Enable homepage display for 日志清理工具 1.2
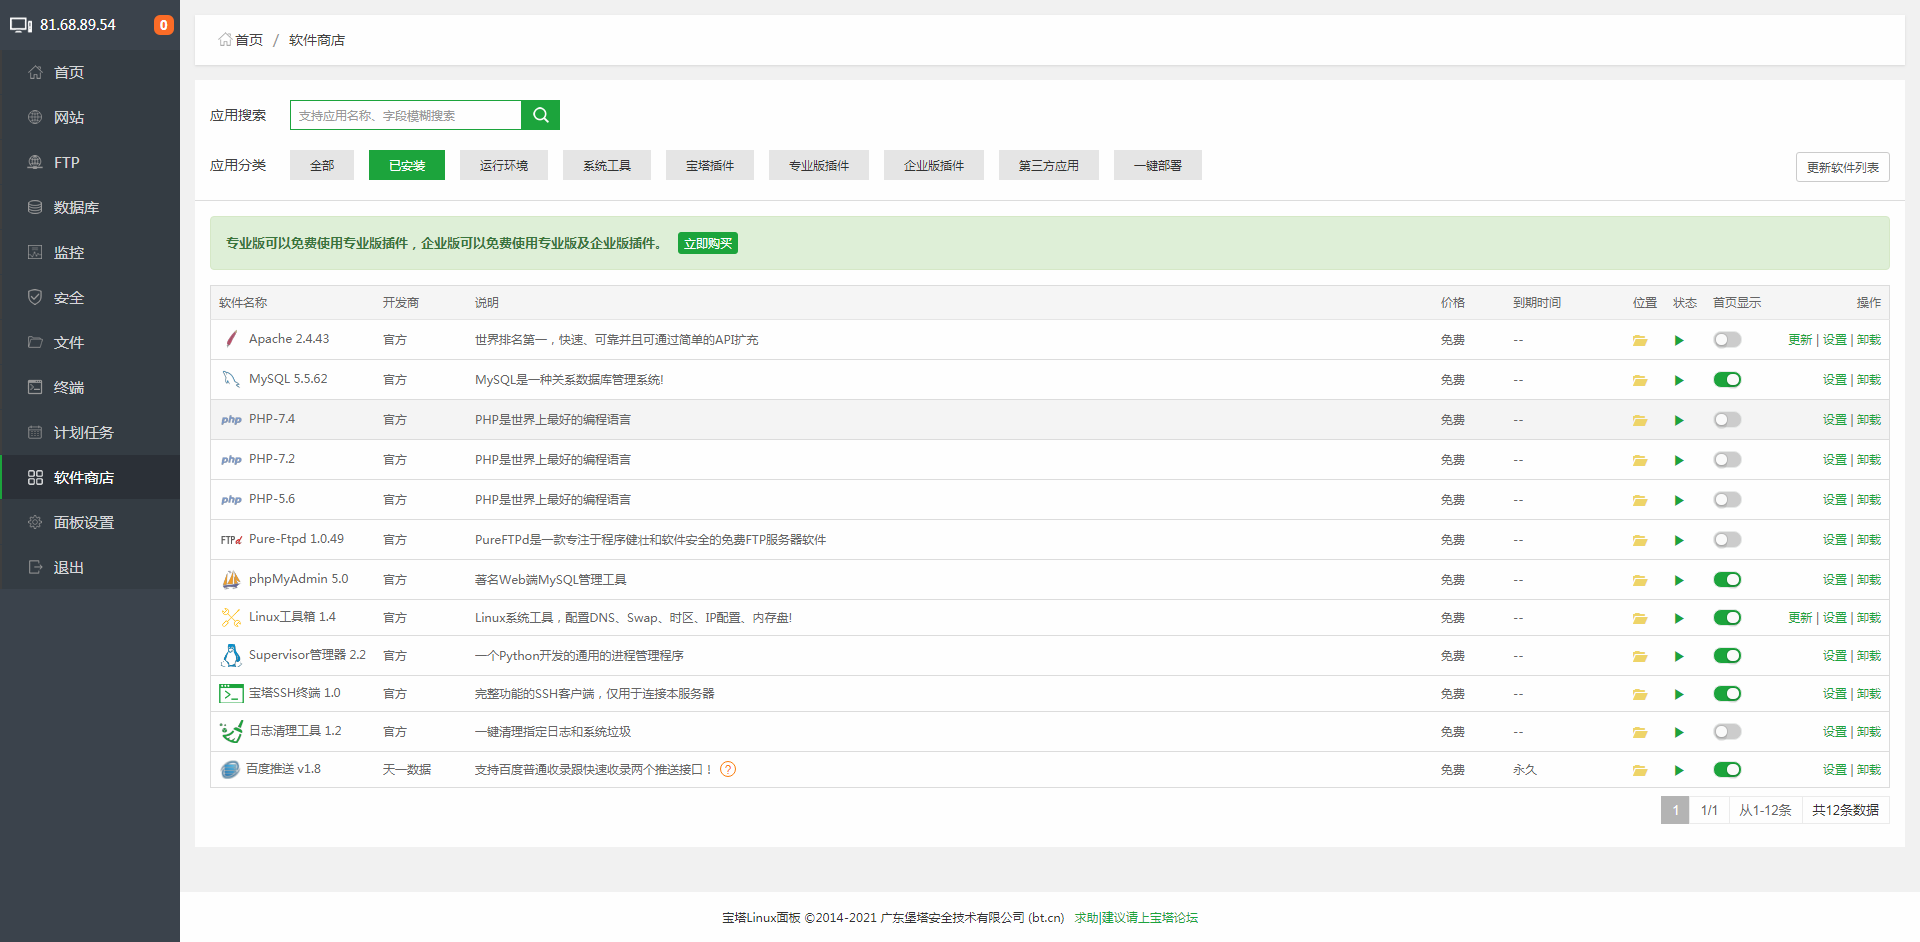This screenshot has width=1920, height=942. tap(1727, 732)
